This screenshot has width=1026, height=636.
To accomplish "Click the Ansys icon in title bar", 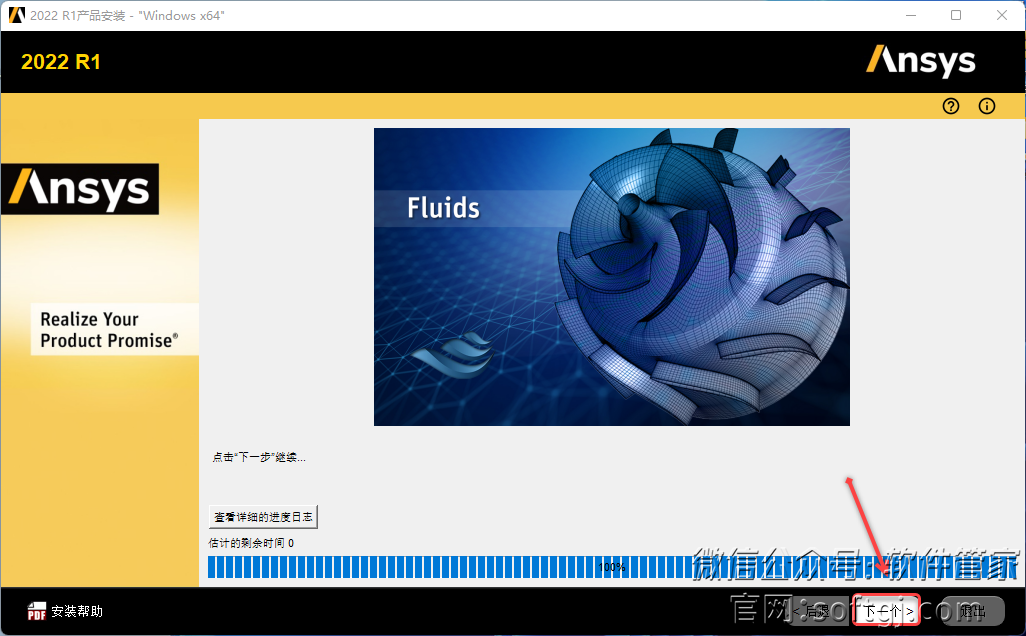I will pyautogui.click(x=16, y=16).
